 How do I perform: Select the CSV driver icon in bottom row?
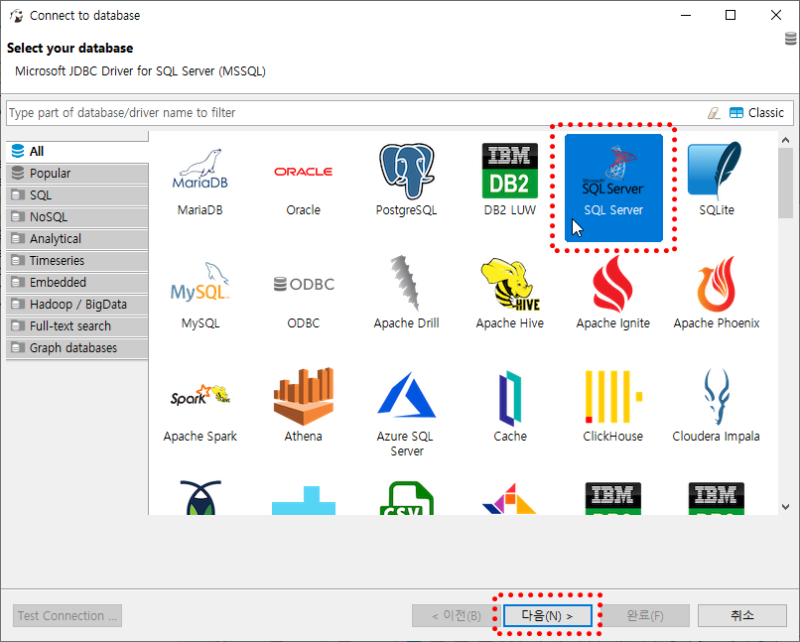click(407, 498)
